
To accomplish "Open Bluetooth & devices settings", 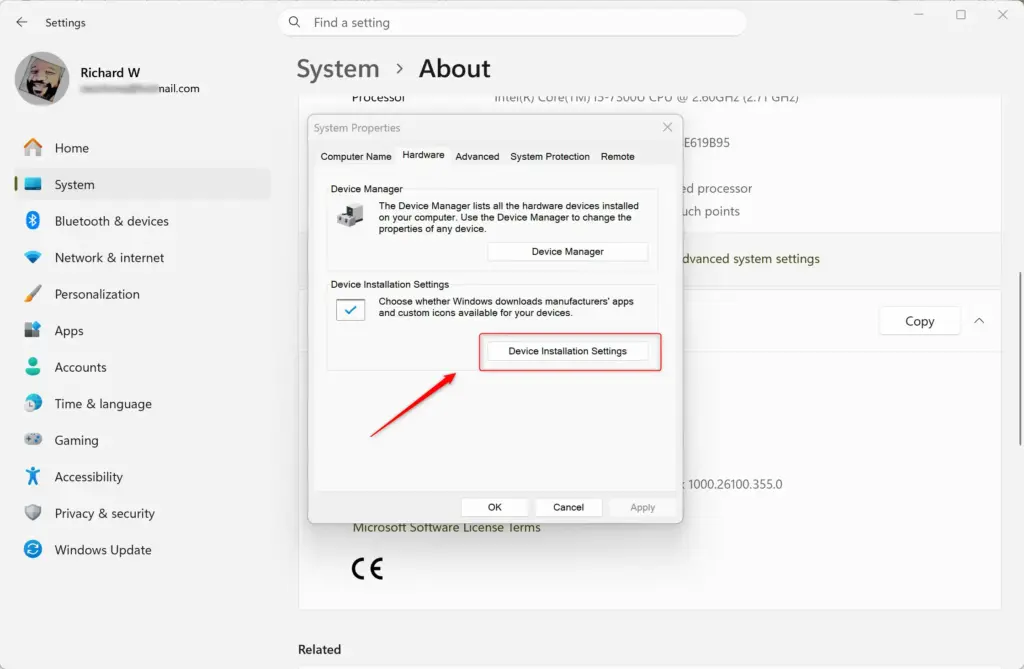I will coord(142,221).
